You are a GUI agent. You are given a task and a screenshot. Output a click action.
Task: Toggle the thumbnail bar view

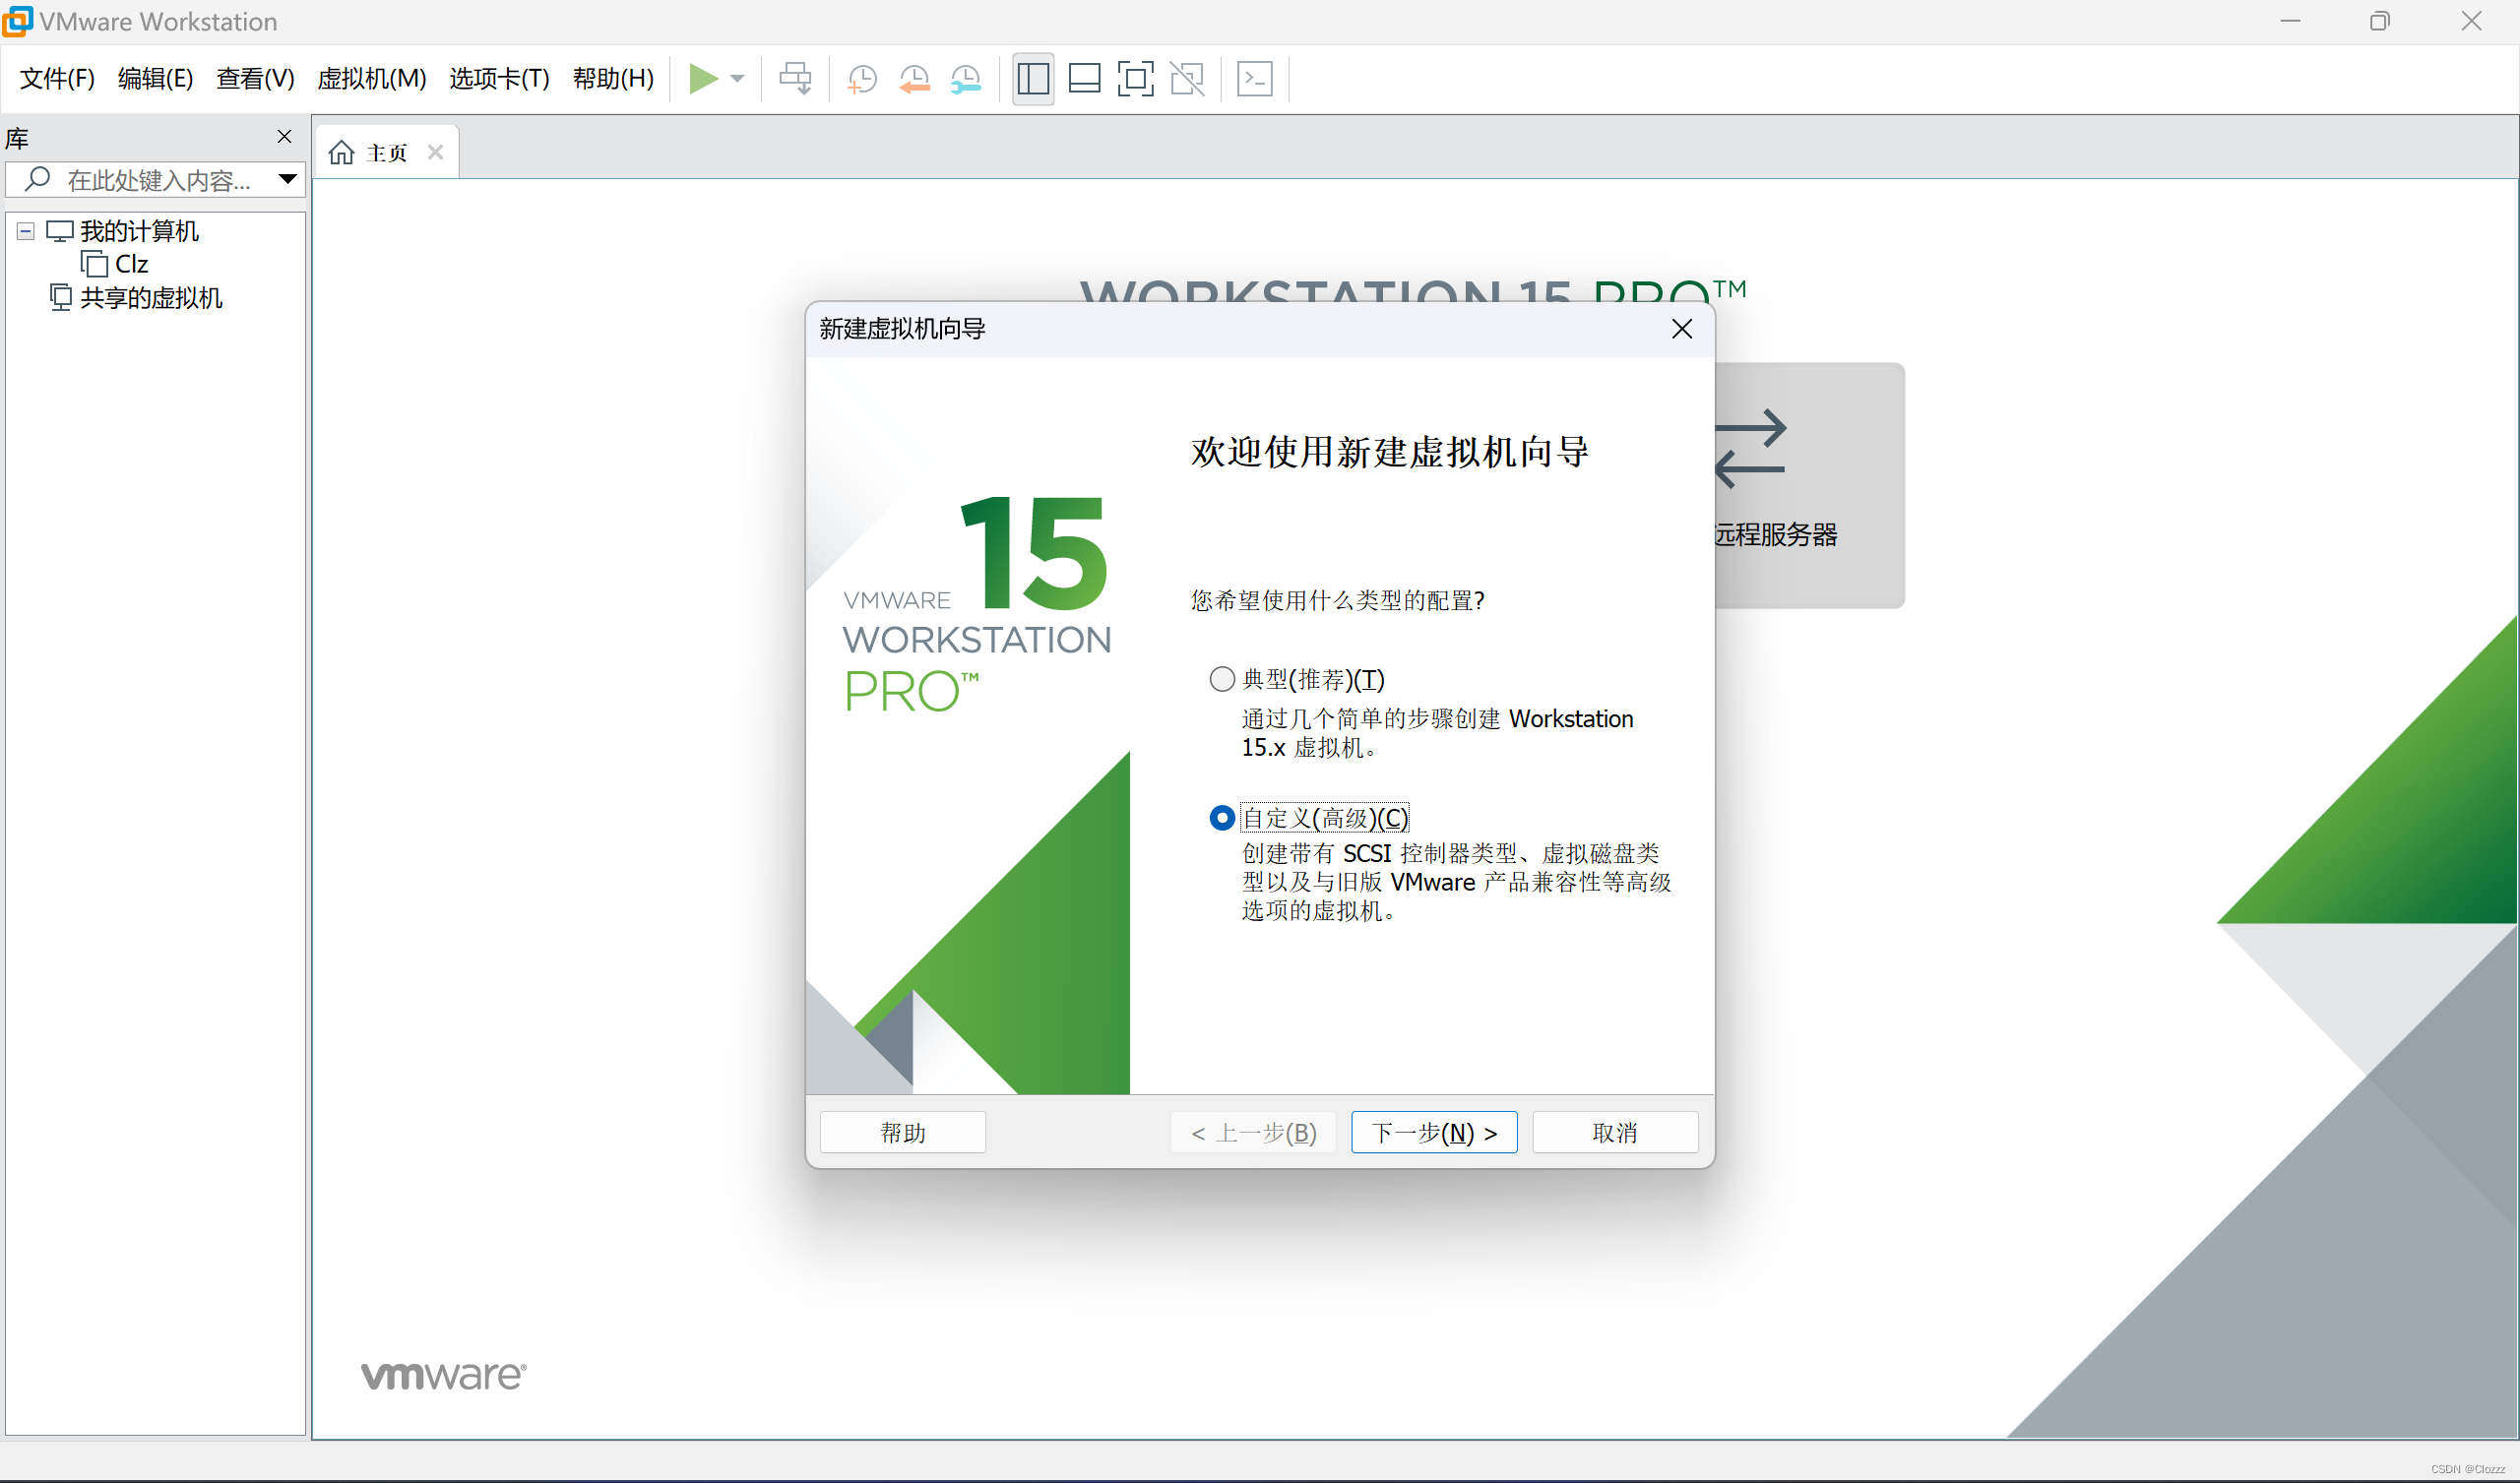[x=1084, y=79]
